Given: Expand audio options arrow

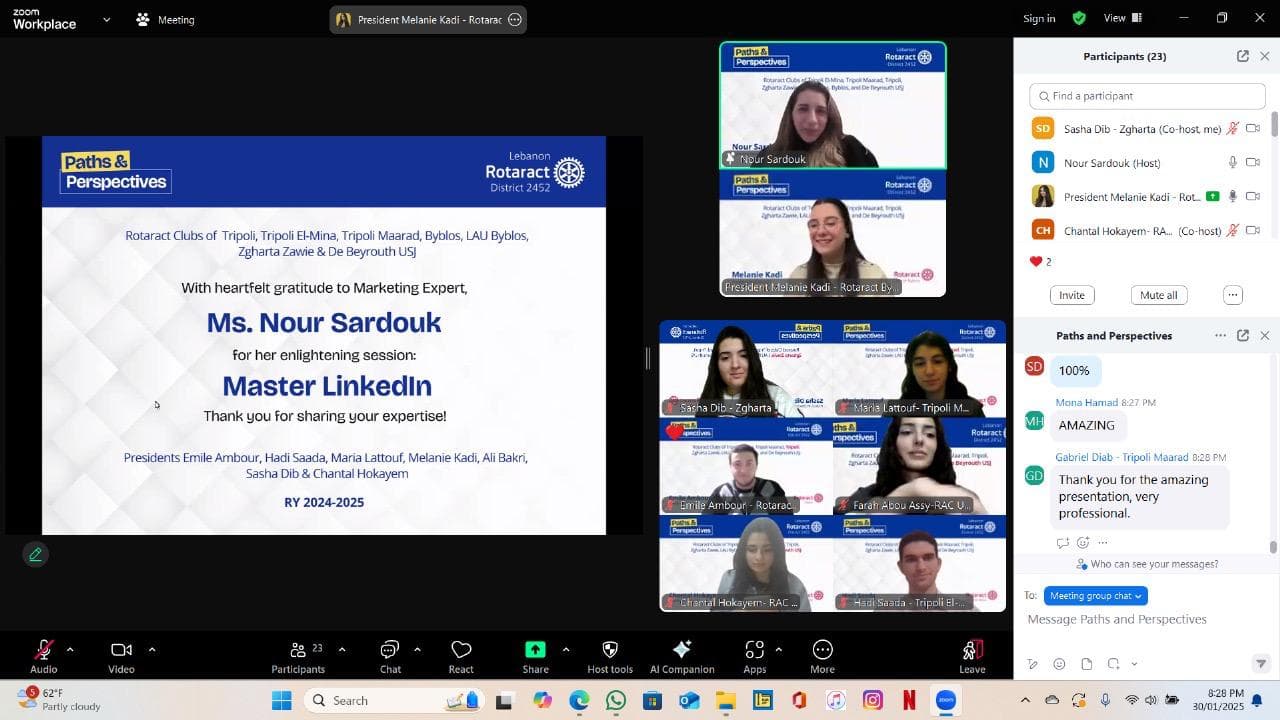Looking at the screenshot, I should pos(70,650).
